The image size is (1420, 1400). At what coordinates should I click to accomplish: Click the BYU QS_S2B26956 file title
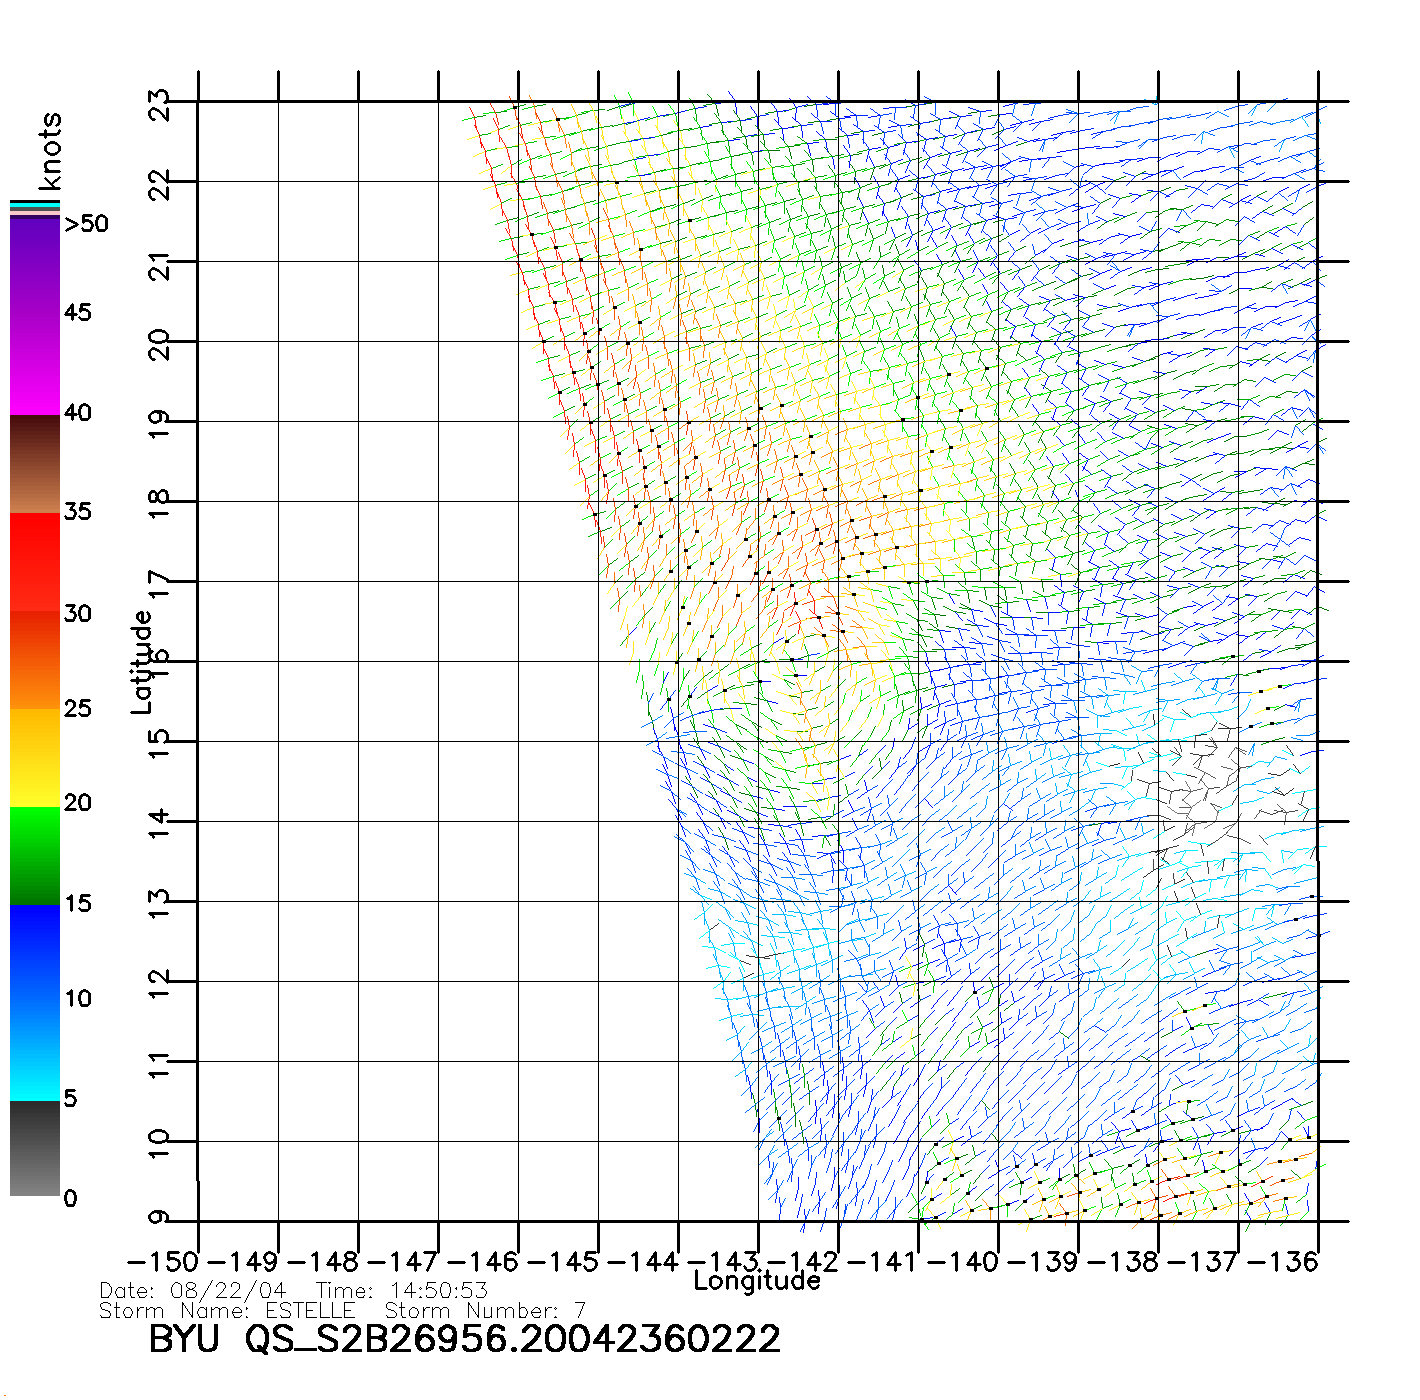click(x=464, y=1339)
